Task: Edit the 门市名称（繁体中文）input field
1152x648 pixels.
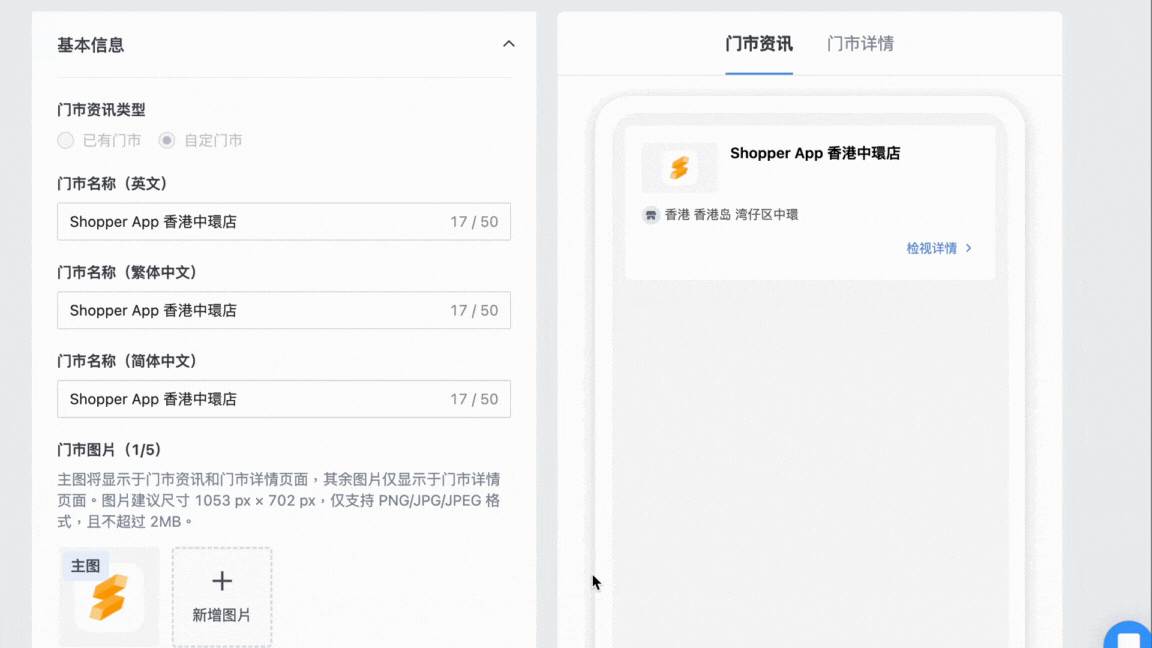Action: (284, 310)
